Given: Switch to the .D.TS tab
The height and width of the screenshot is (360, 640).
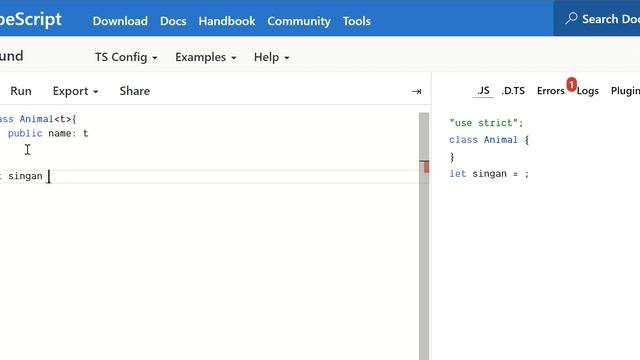Looking at the screenshot, I should pos(513,91).
